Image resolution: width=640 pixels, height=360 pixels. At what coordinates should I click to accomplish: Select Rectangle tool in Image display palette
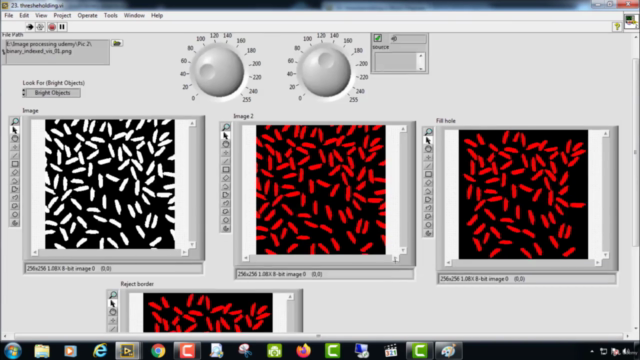[x=15, y=164]
